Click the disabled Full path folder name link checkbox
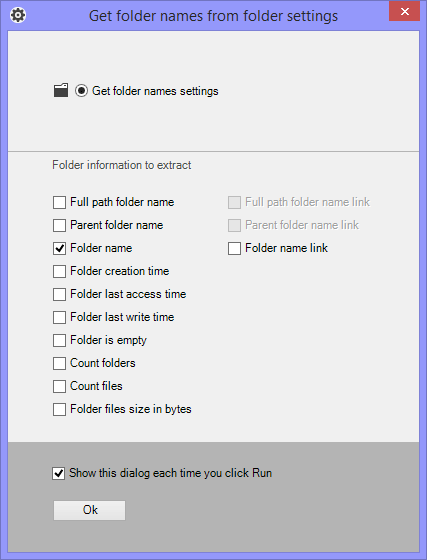Screen dimensions: 427x560 point(234,202)
